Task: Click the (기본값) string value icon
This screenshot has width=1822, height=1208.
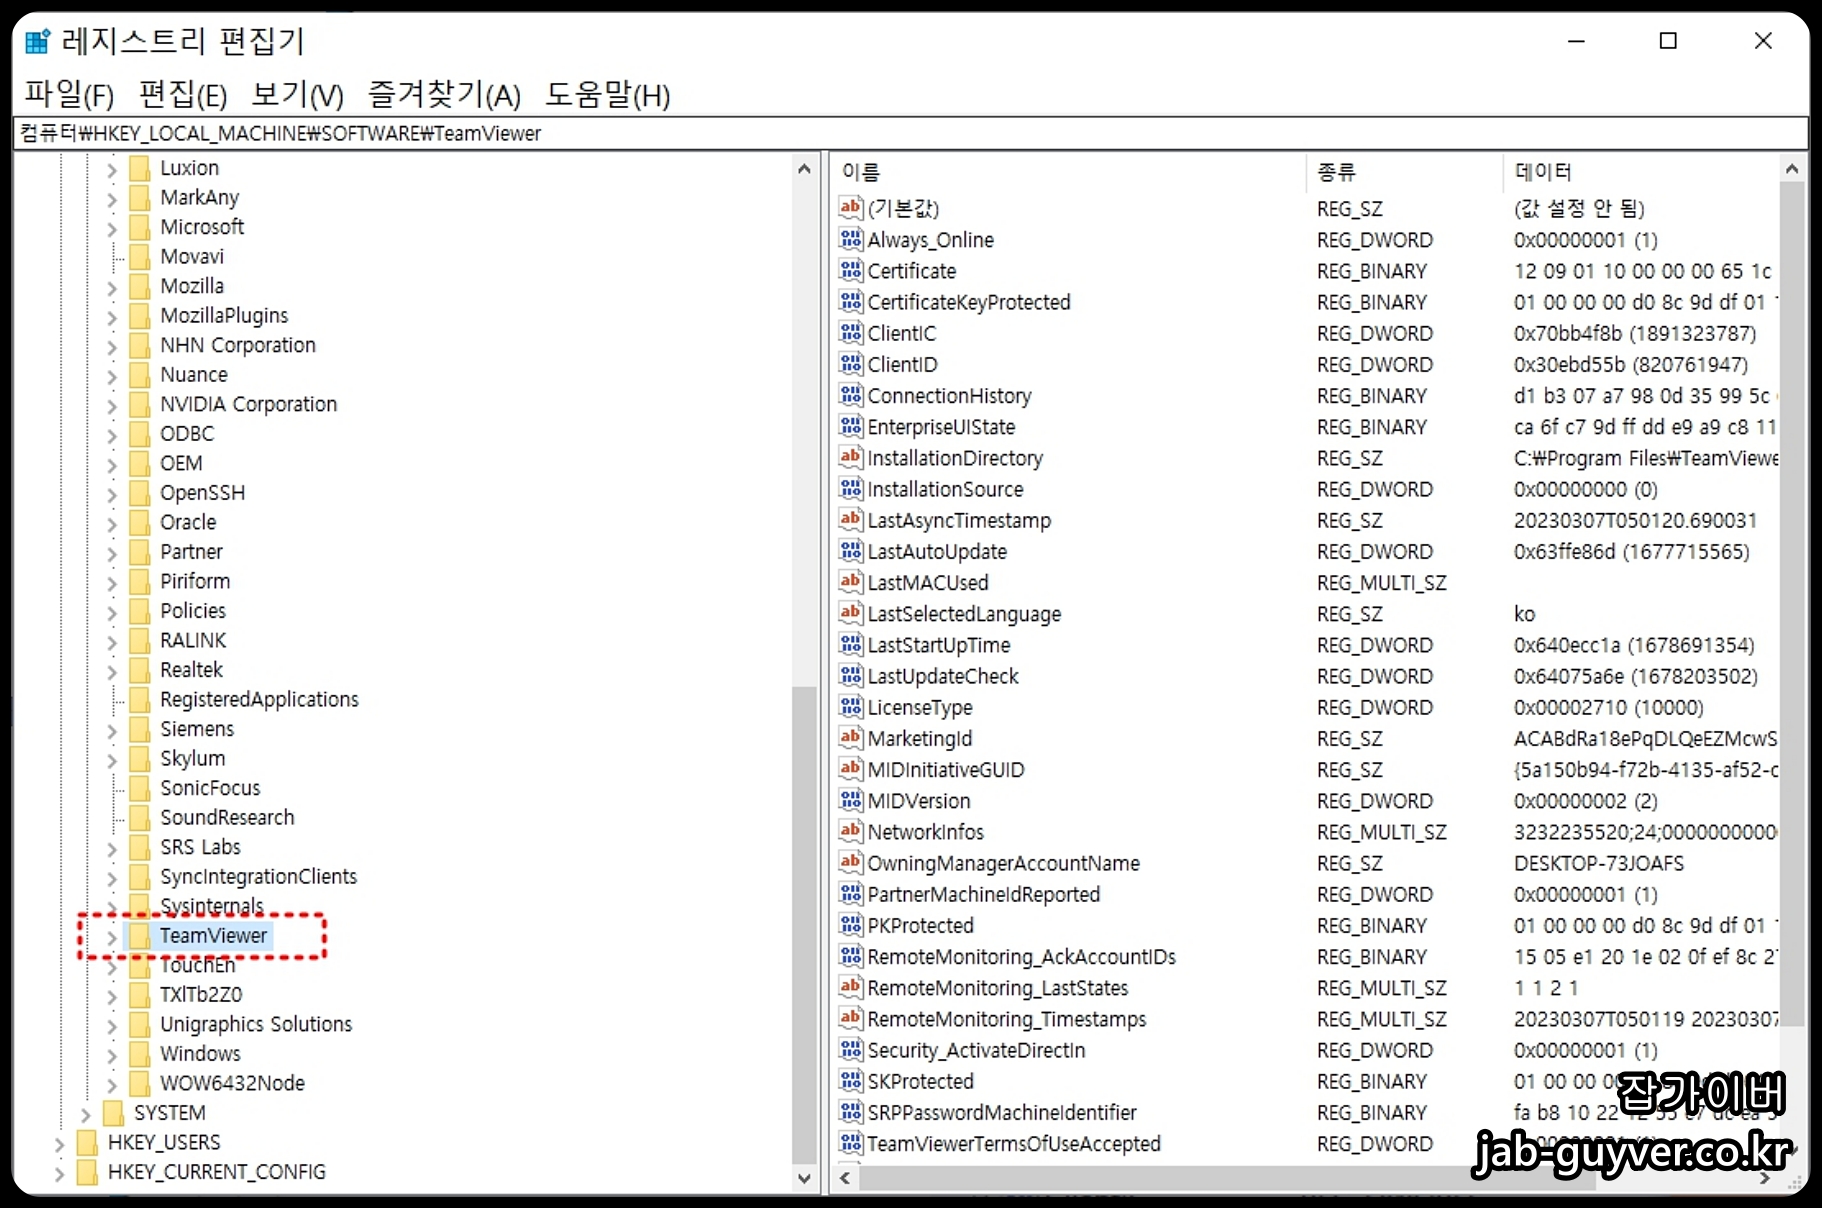Action: tap(850, 208)
